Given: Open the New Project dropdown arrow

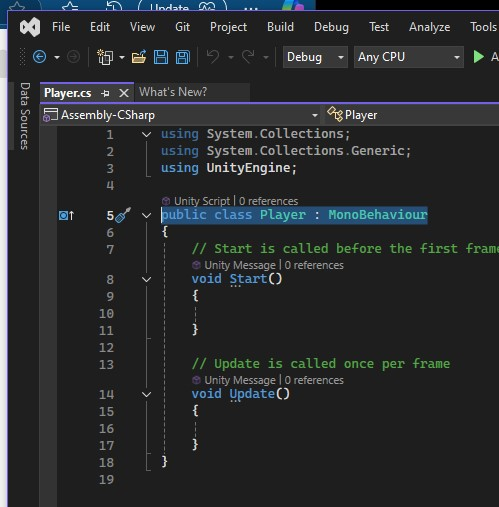Looking at the screenshot, I should (x=122, y=57).
